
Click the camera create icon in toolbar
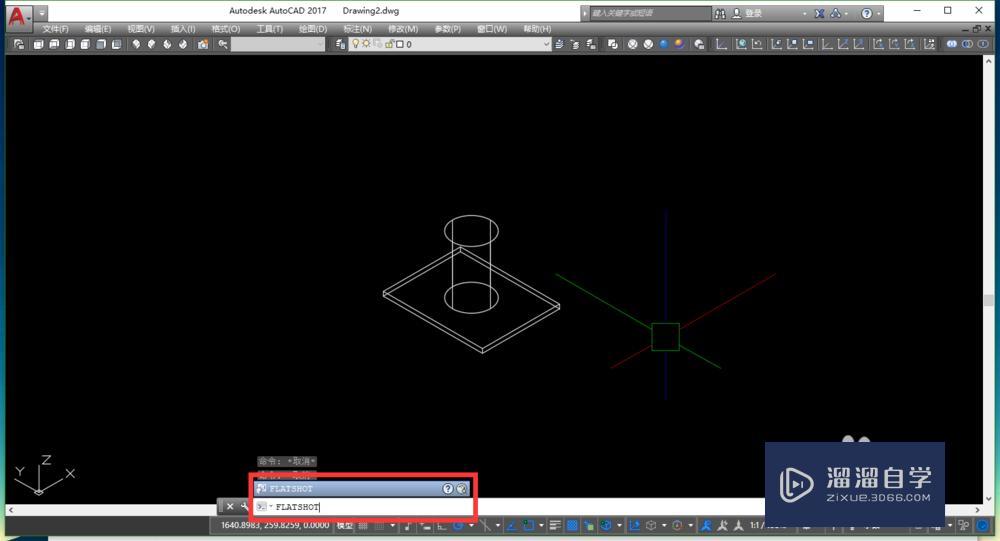(203, 44)
